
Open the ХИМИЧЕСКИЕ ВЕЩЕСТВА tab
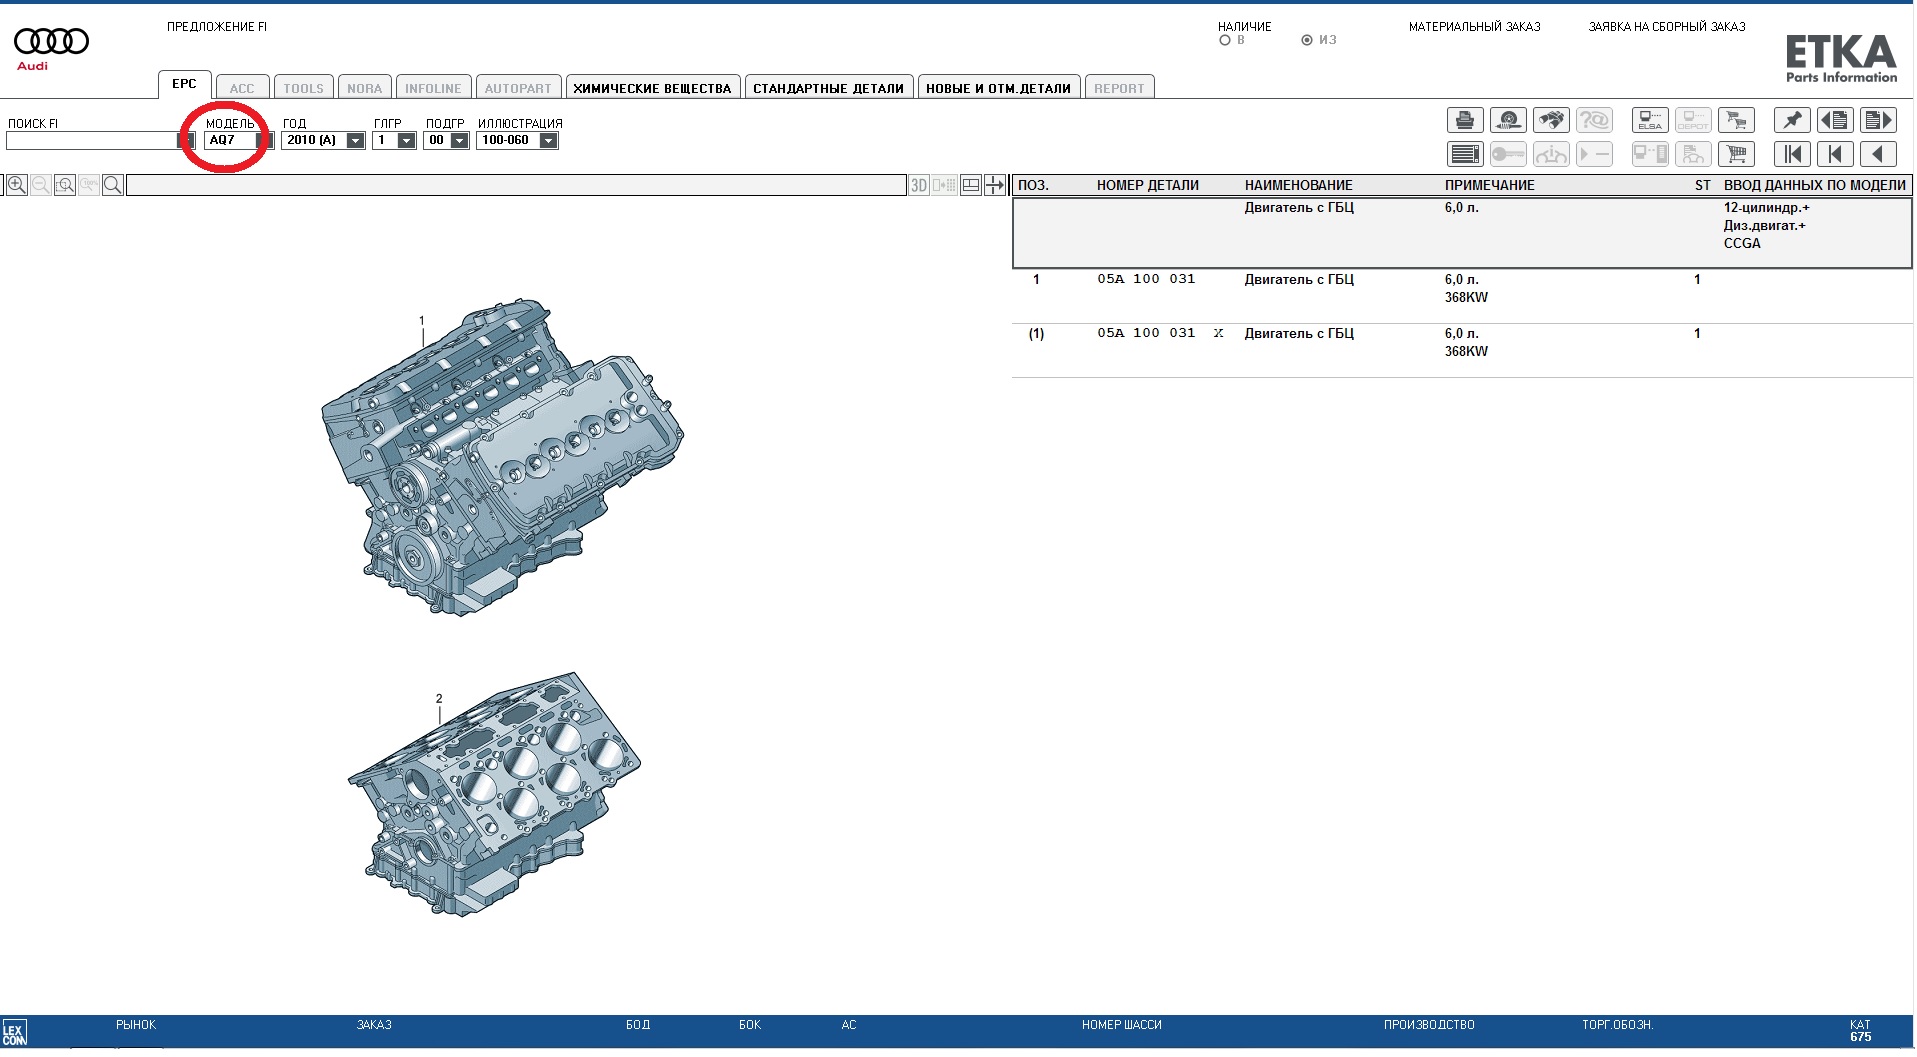[653, 88]
